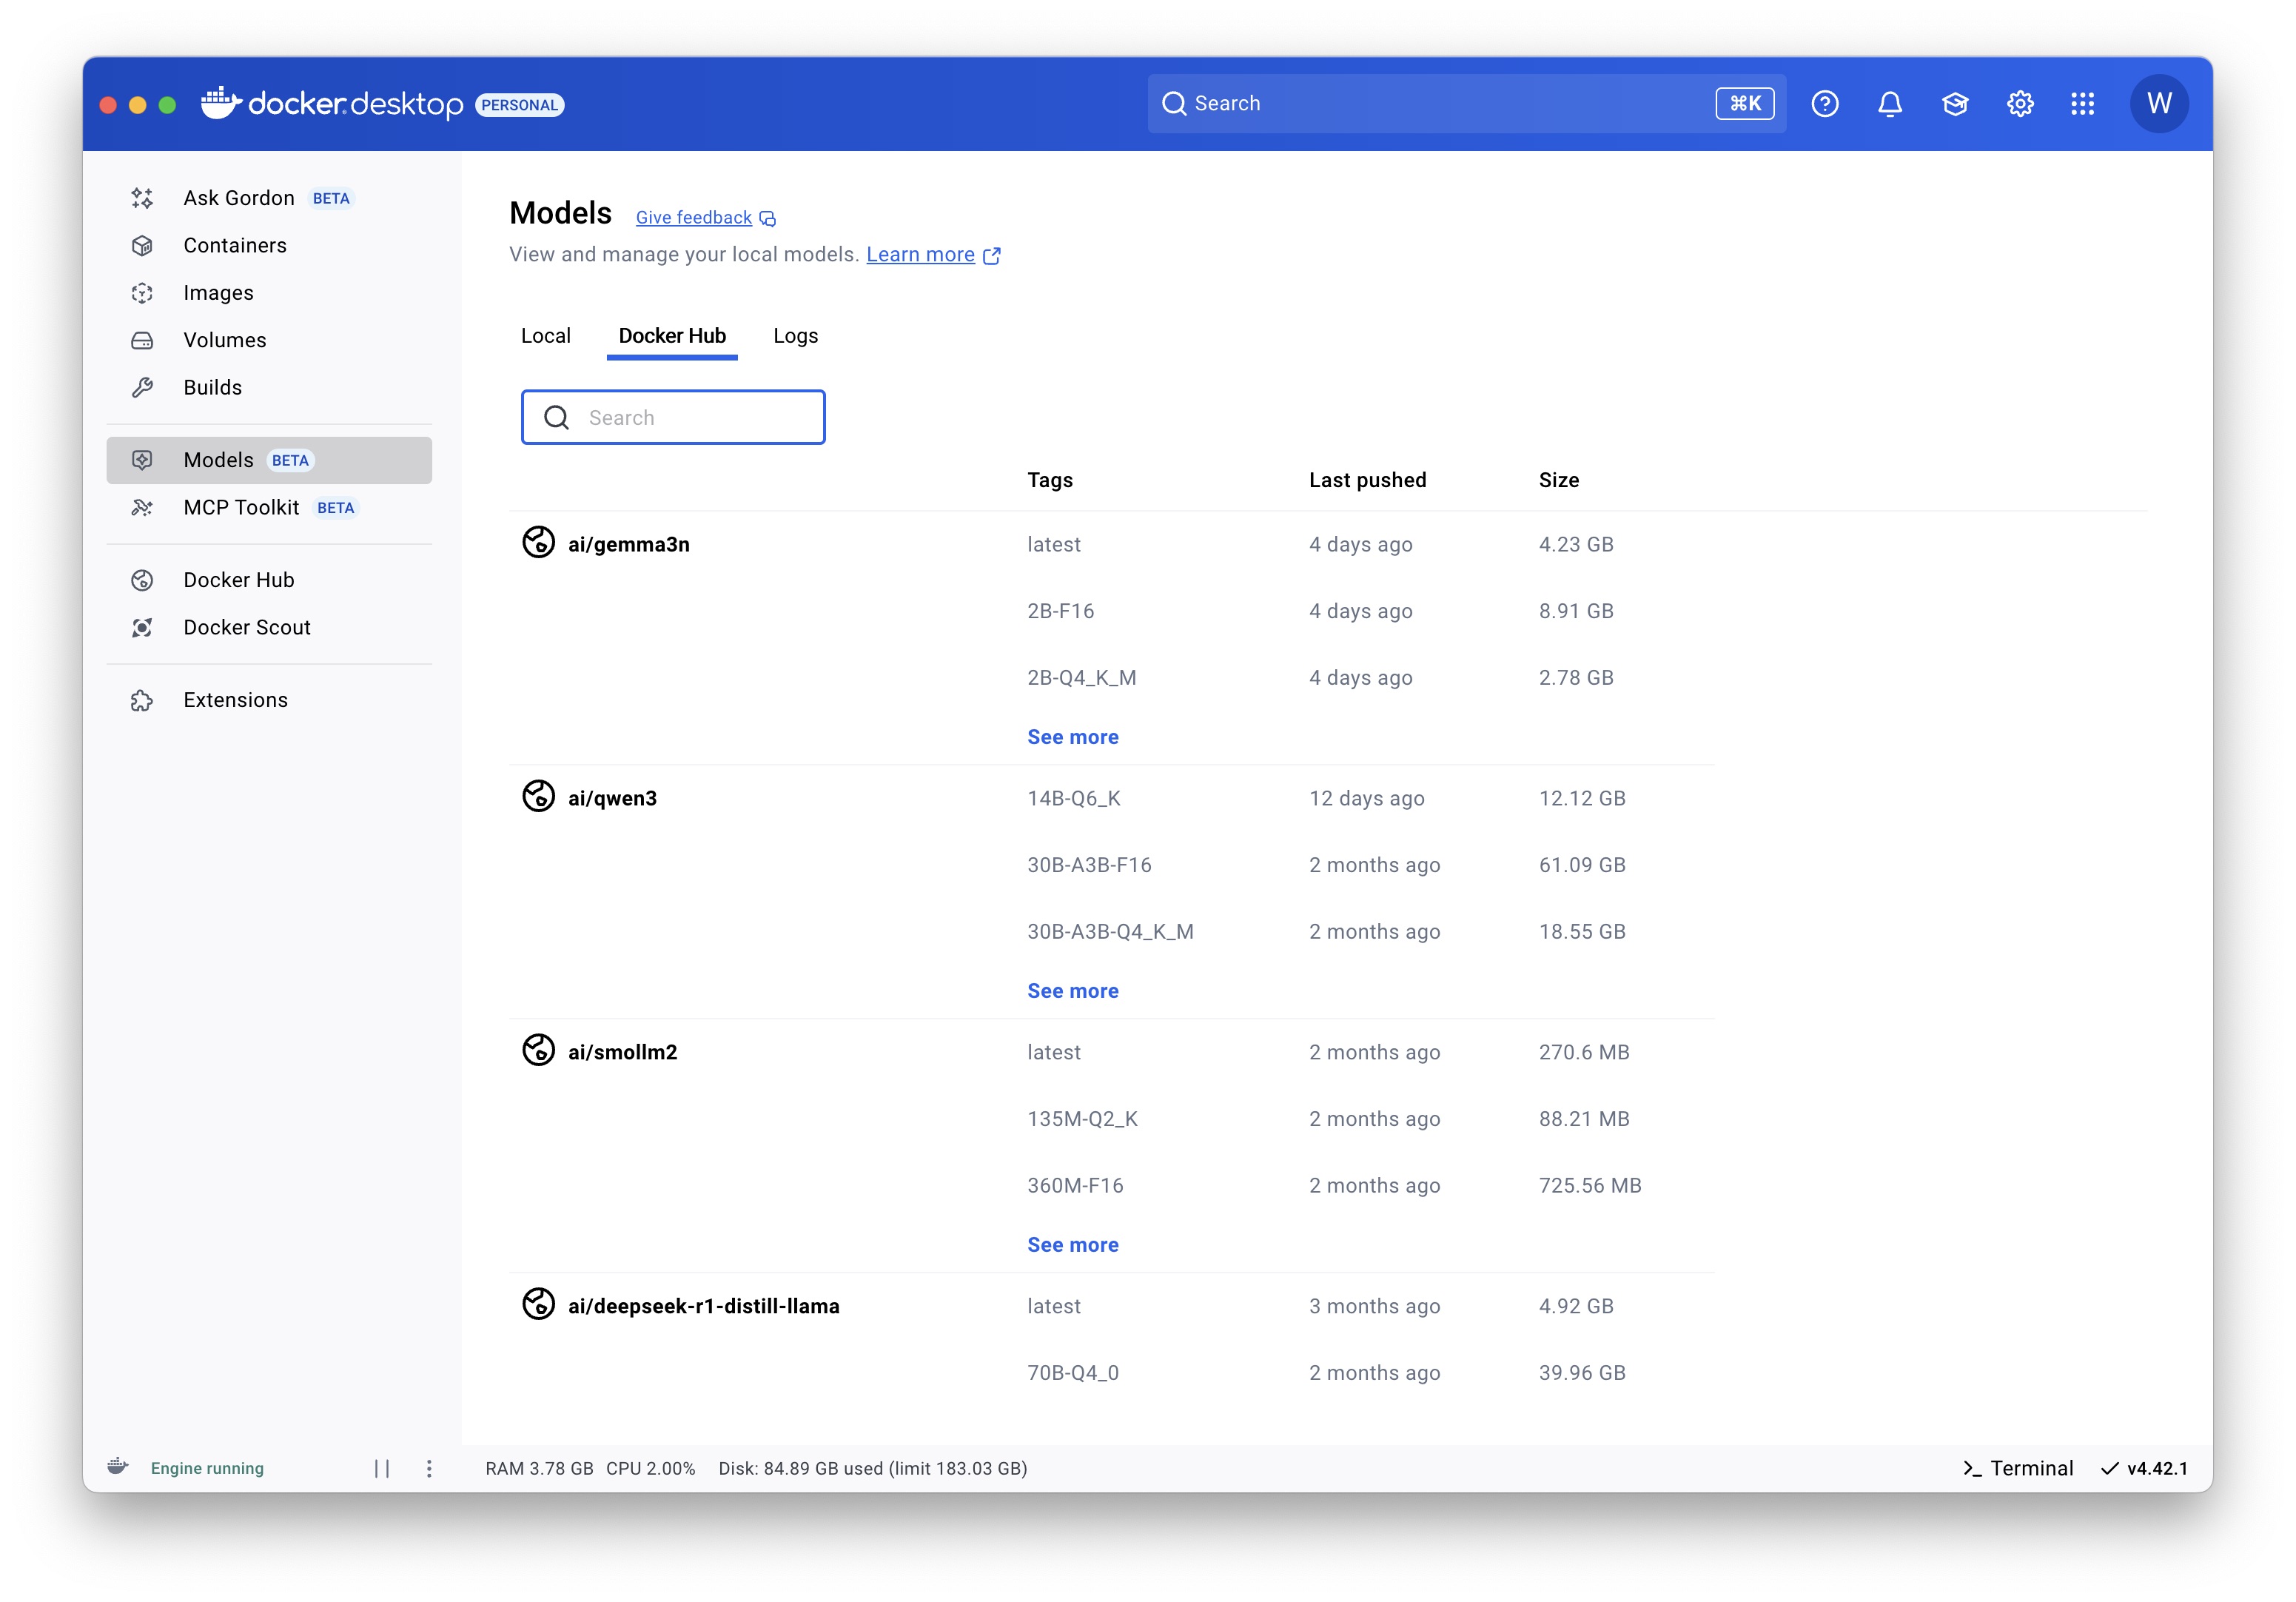Open engine options three-dot menu

(x=429, y=1468)
